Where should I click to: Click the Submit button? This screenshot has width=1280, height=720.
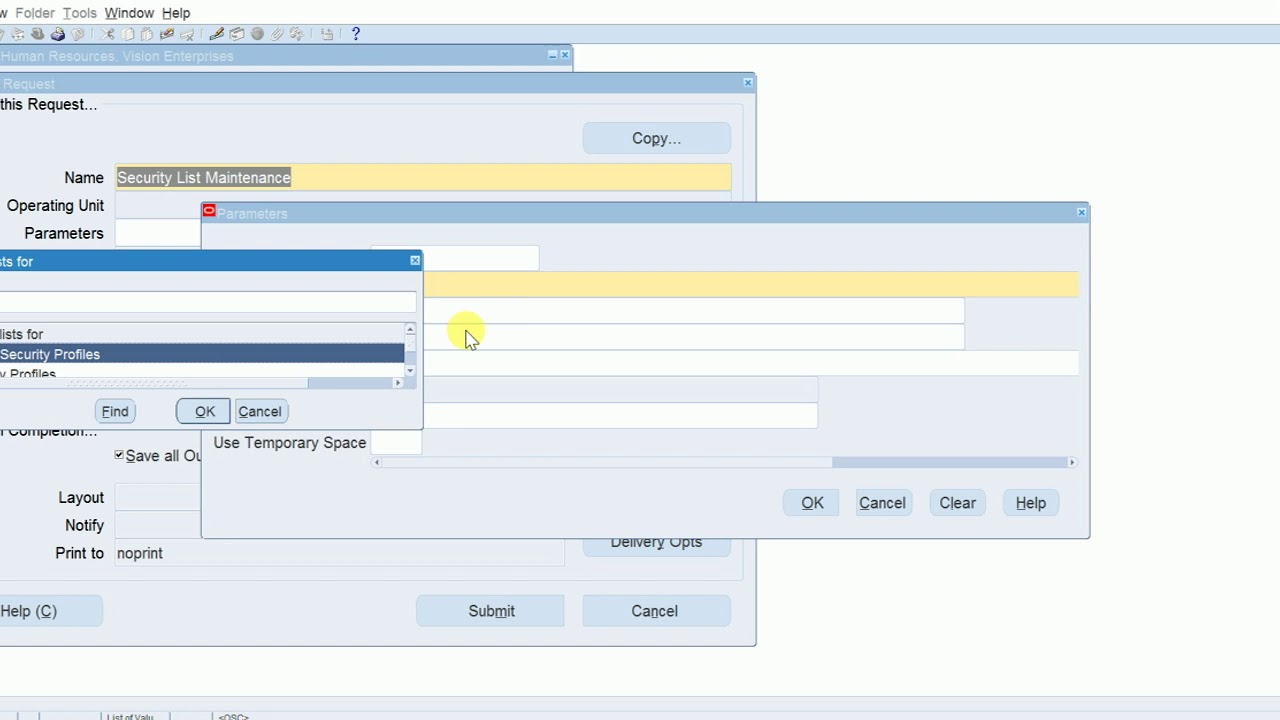pos(491,611)
